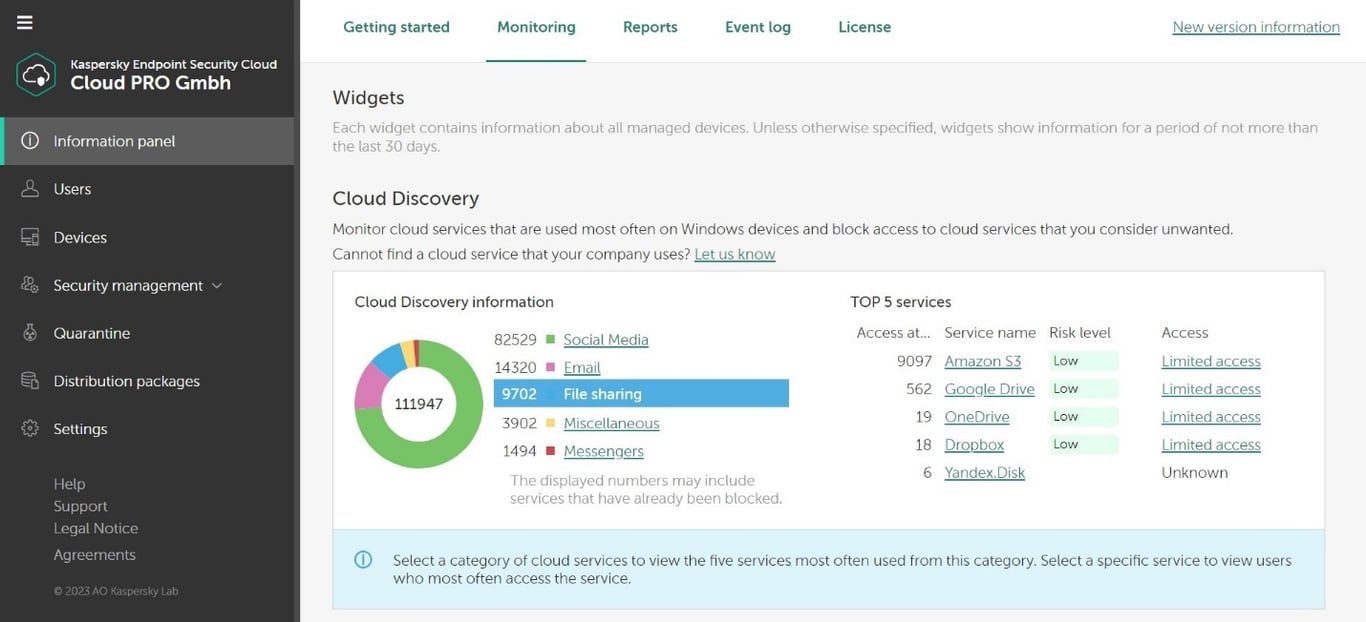Click the info icon in the tip banner
The width and height of the screenshot is (1366, 622).
363,560
